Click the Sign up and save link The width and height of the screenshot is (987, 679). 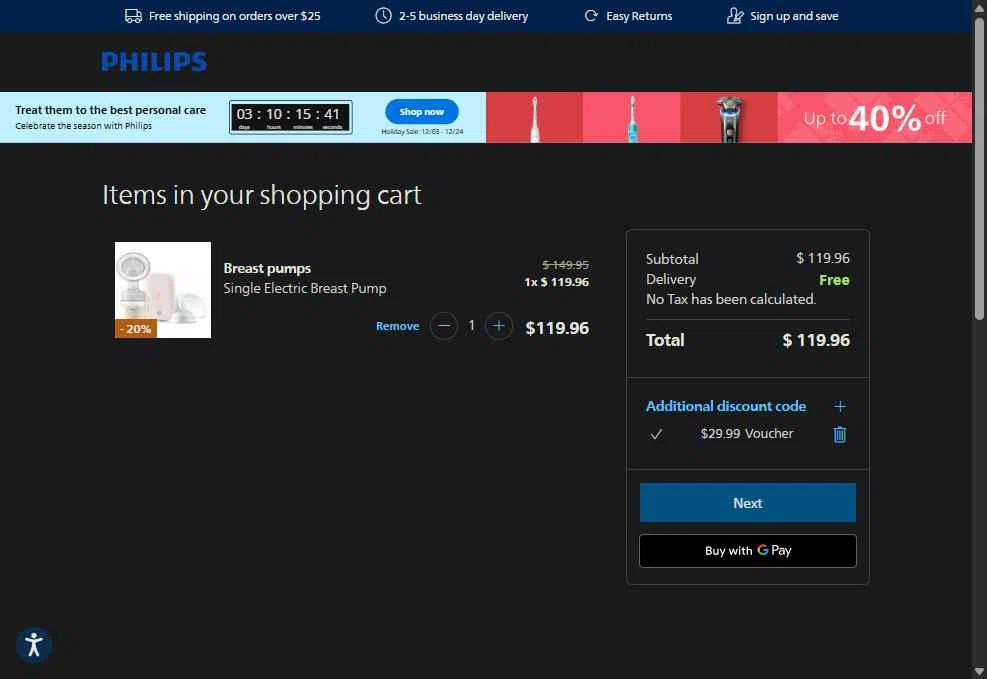point(794,16)
